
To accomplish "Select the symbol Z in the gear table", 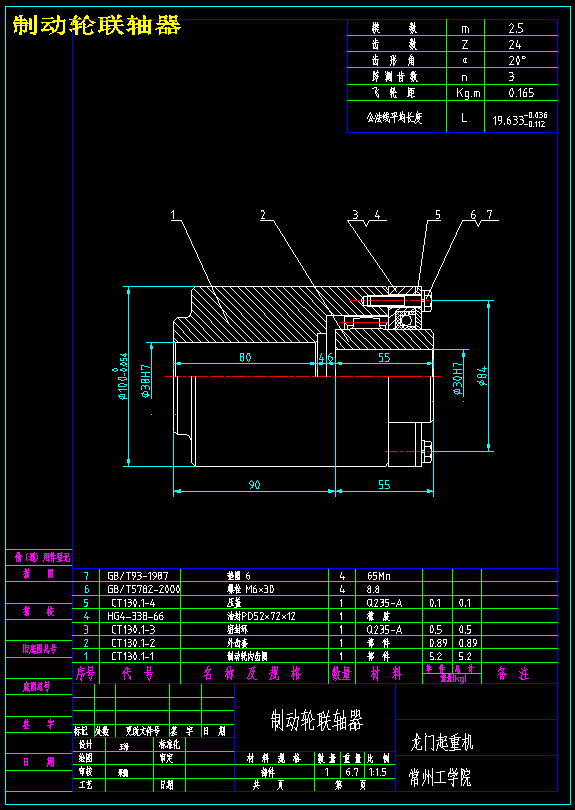I will click(465, 44).
